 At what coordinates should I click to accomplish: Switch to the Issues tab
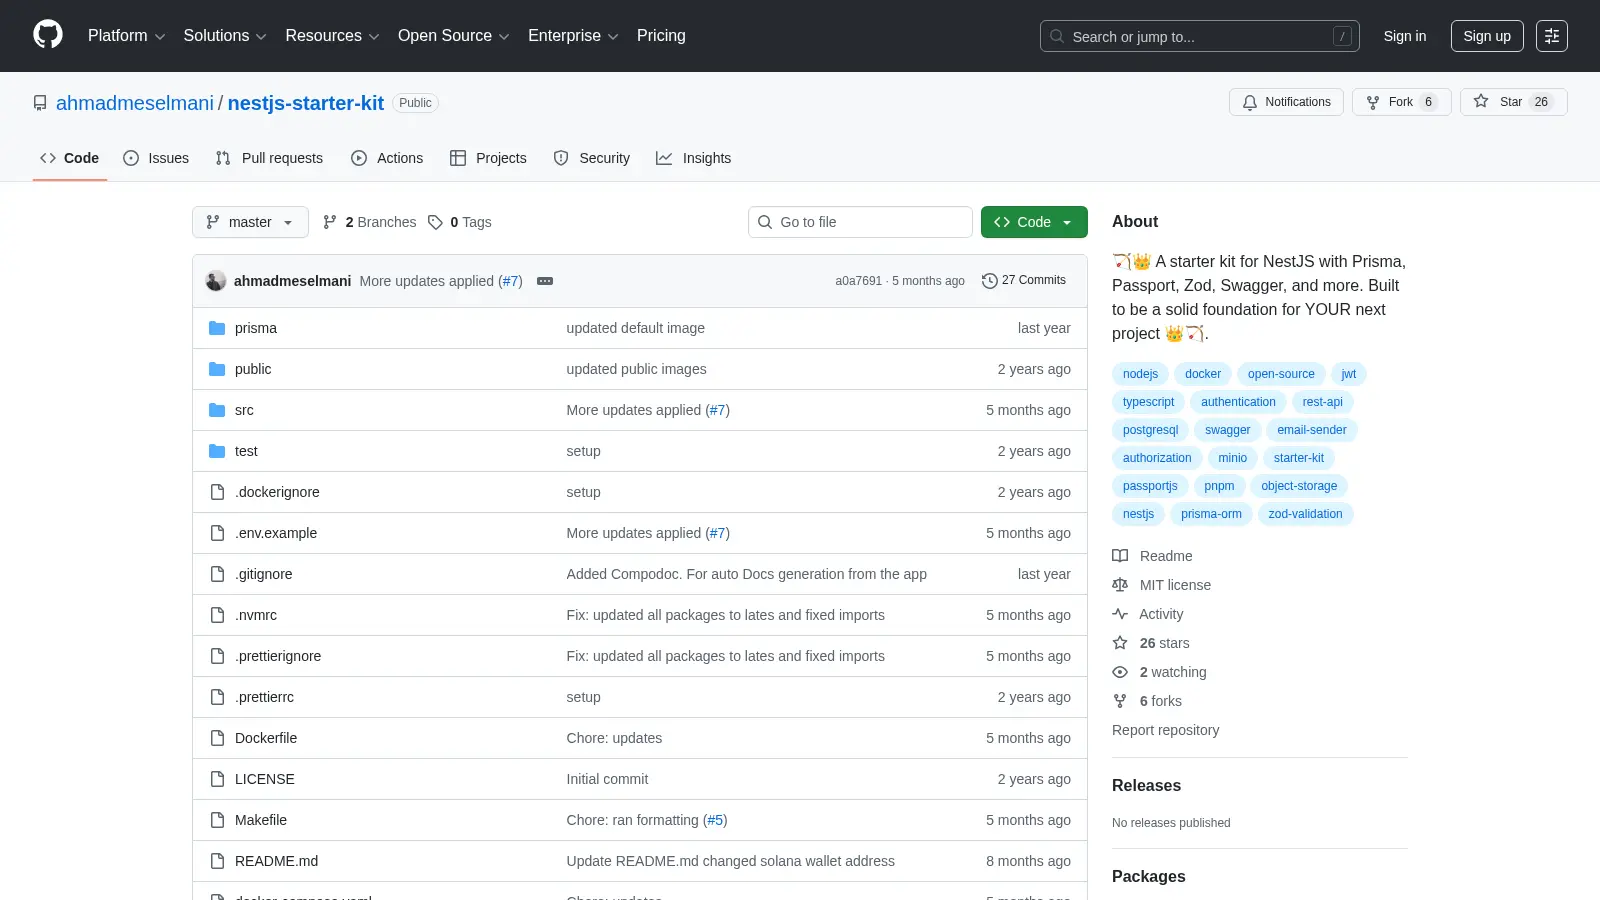click(x=156, y=158)
